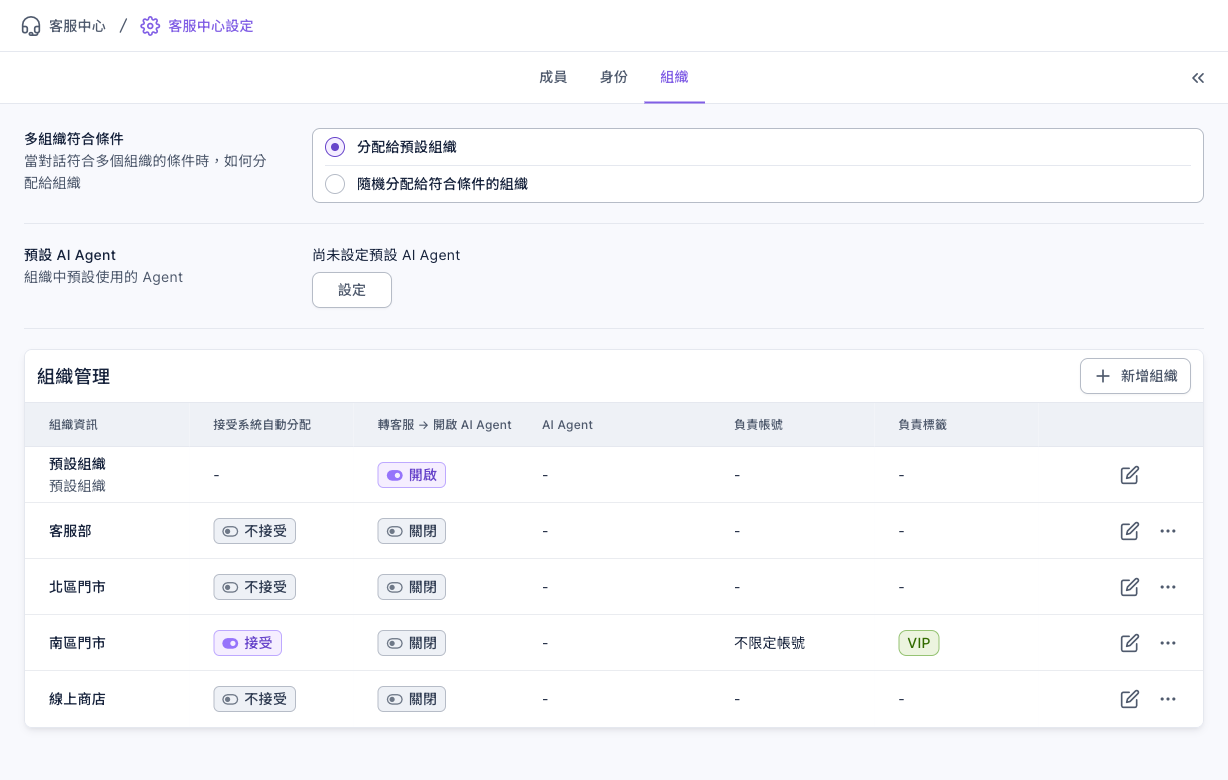1228x780 pixels.
Task: Click 不限定帳號 cell in 南區門市 row
Action: (x=770, y=643)
